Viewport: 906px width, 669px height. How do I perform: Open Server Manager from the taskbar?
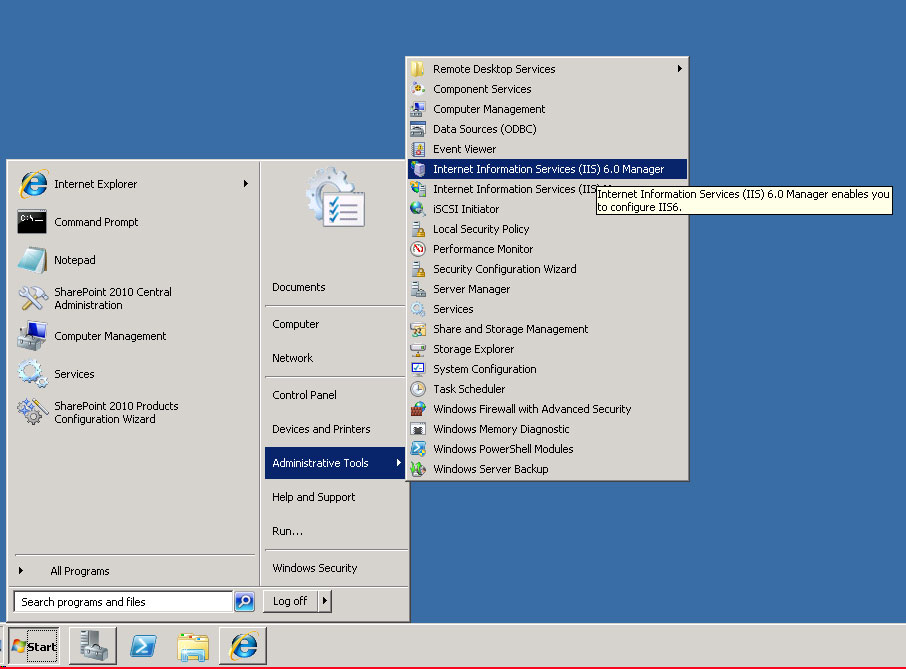click(x=93, y=645)
